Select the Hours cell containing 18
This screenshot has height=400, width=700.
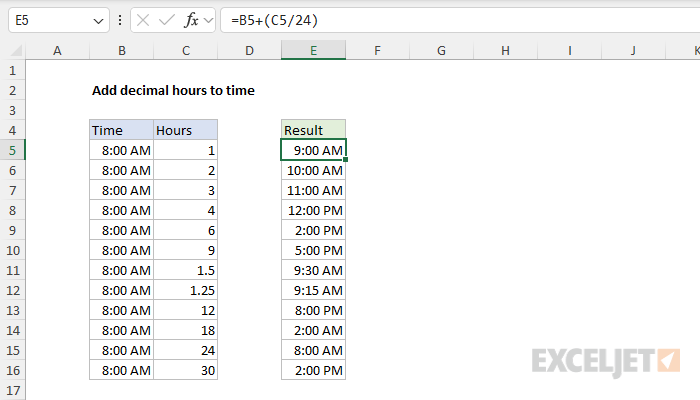pos(186,330)
